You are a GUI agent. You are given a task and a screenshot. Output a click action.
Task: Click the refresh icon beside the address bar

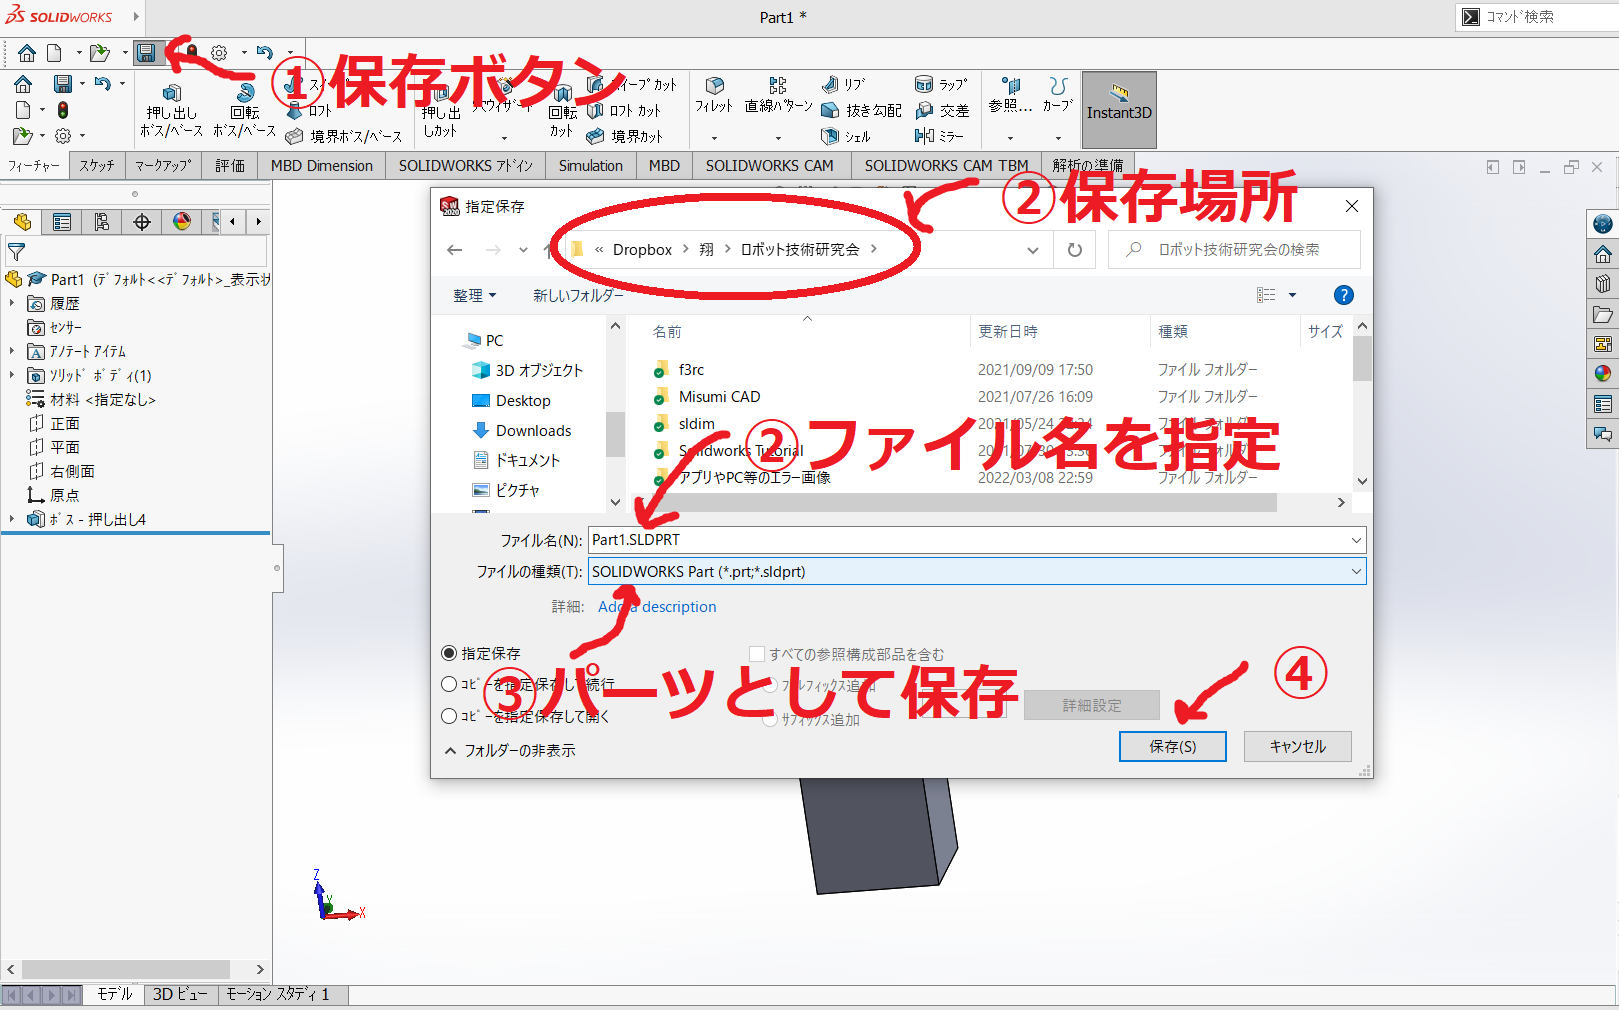(x=1075, y=250)
